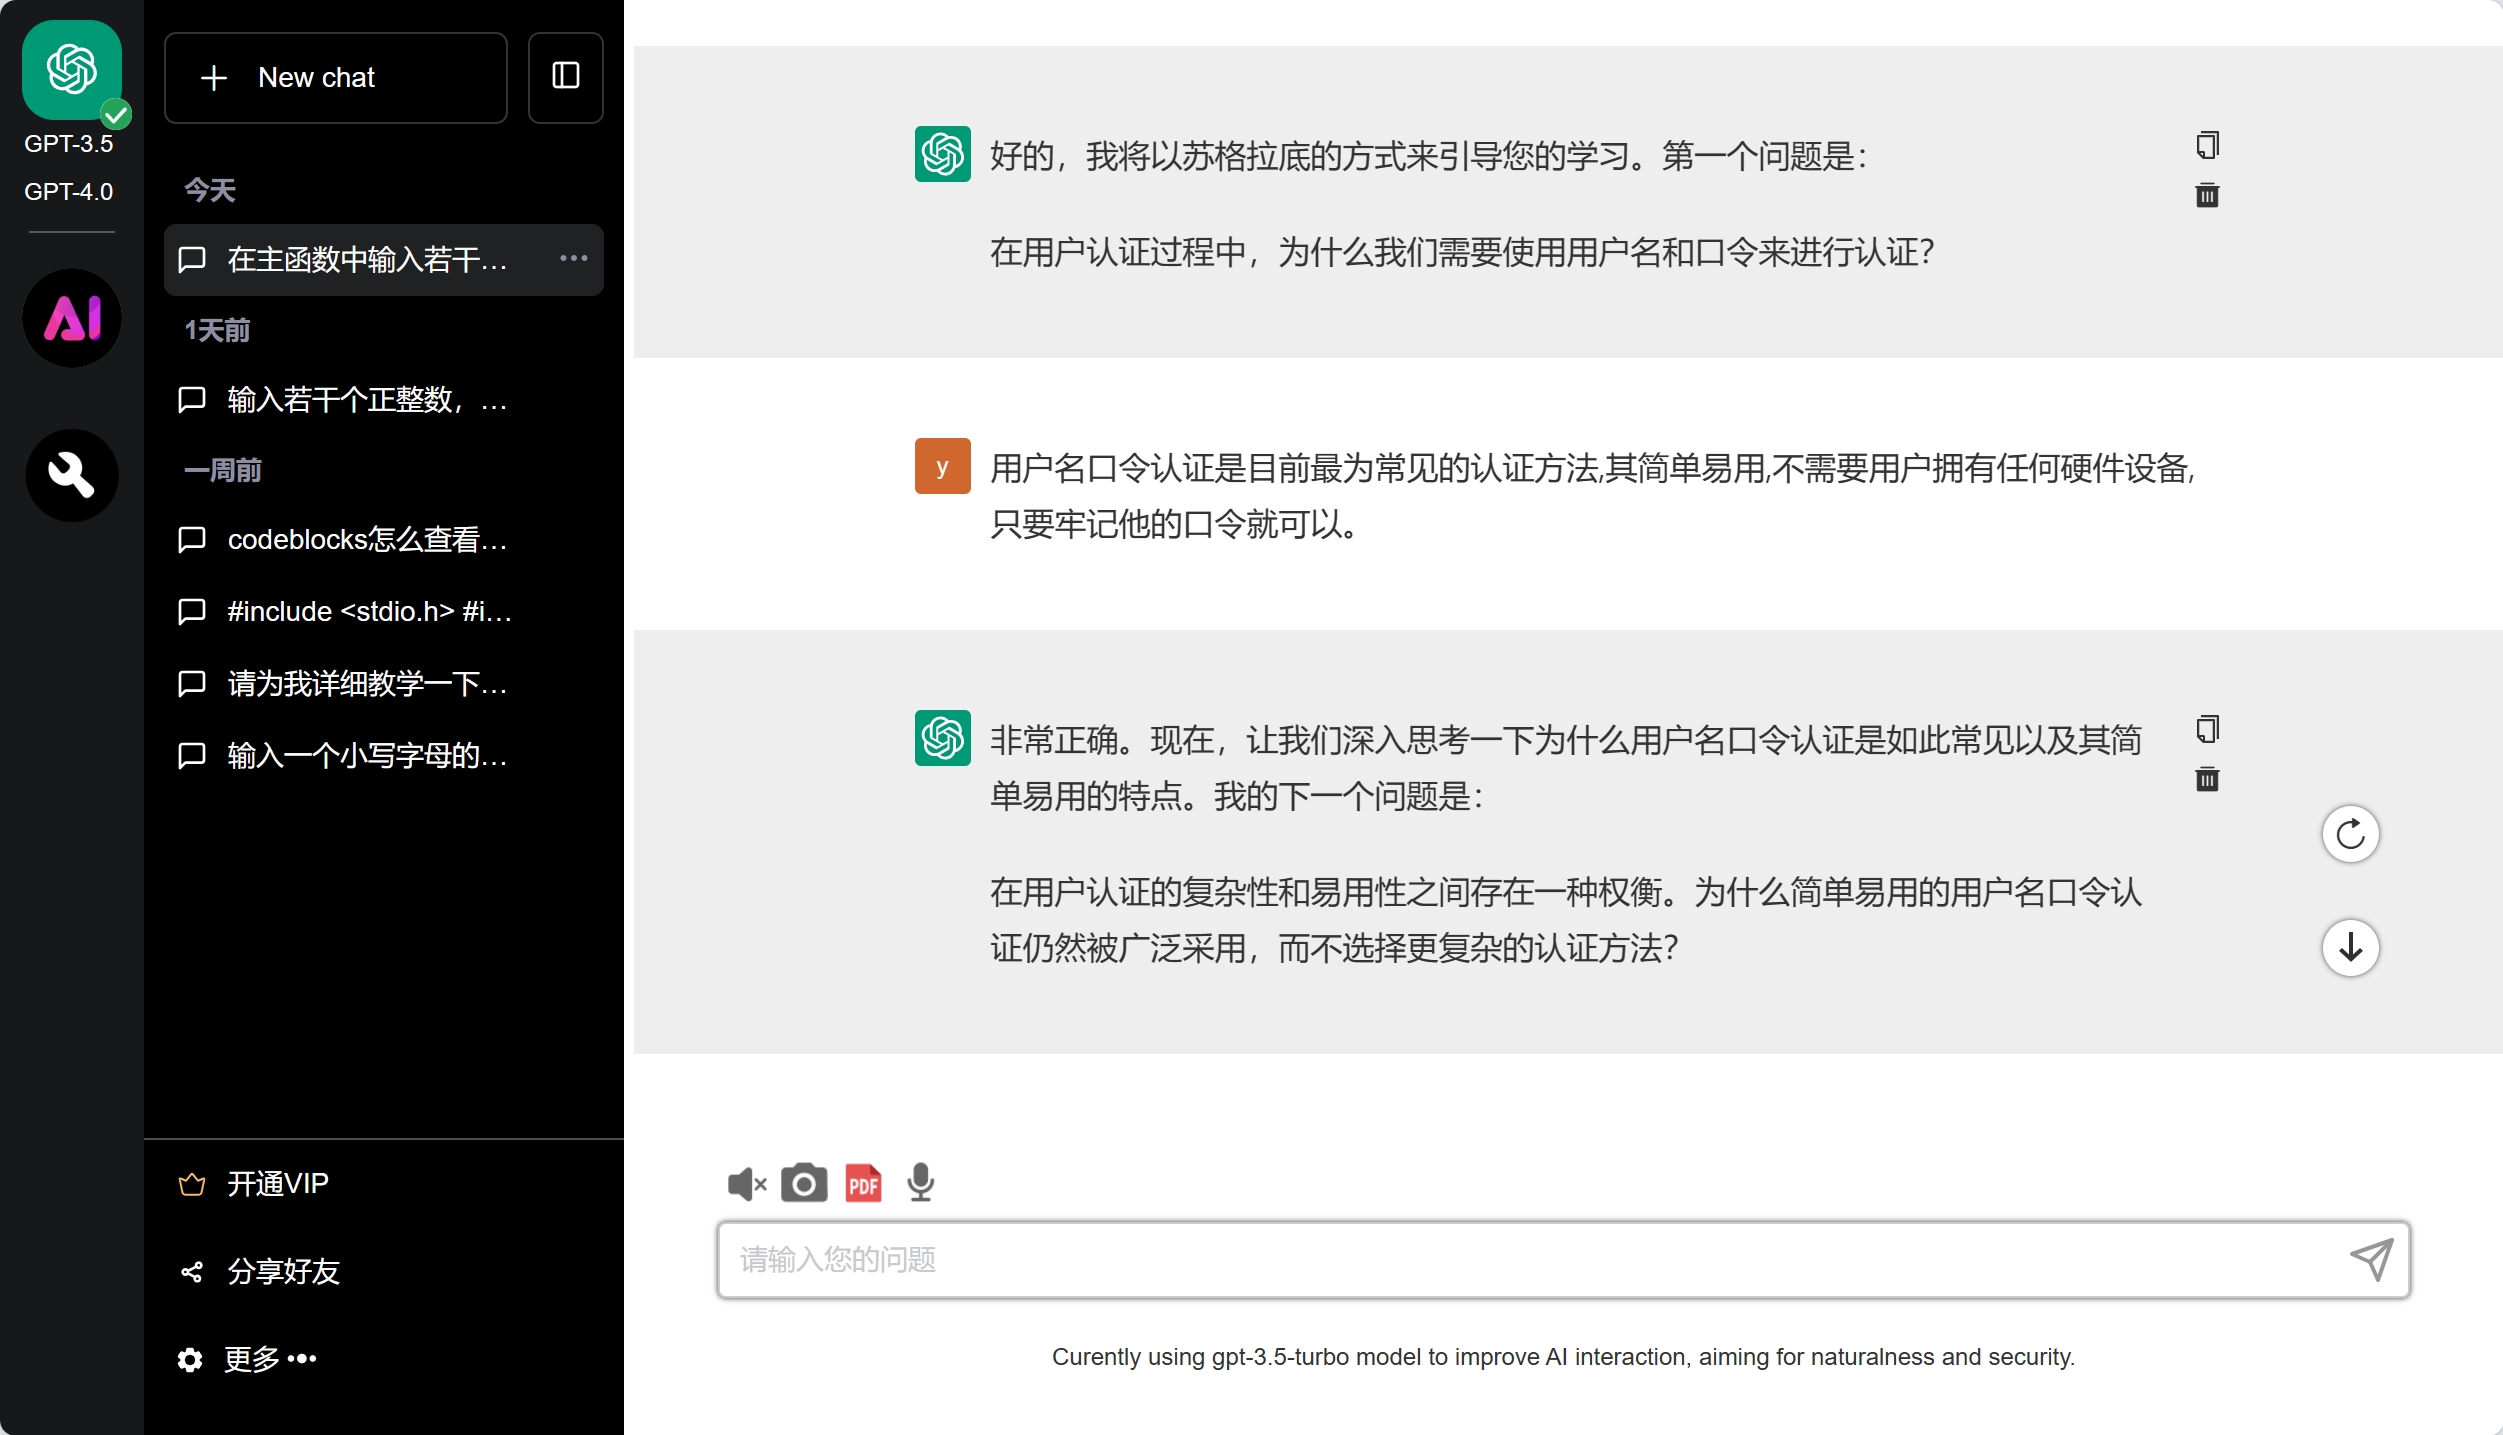Select the #include <stdio.h> chat
The width and height of the screenshot is (2503, 1435).
click(366, 612)
